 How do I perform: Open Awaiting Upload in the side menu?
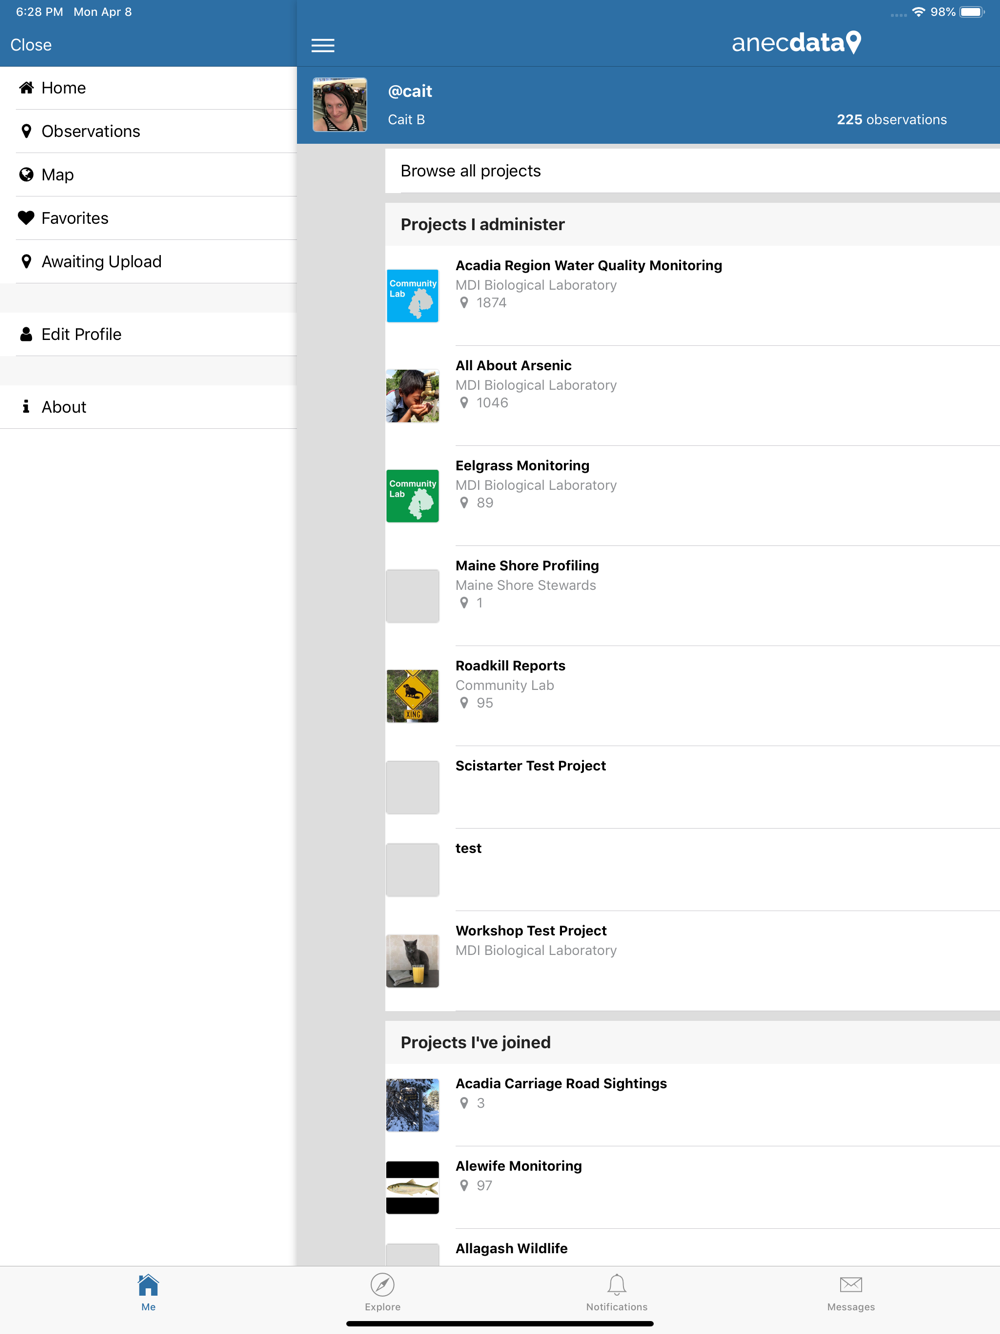pyautogui.click(x=148, y=261)
